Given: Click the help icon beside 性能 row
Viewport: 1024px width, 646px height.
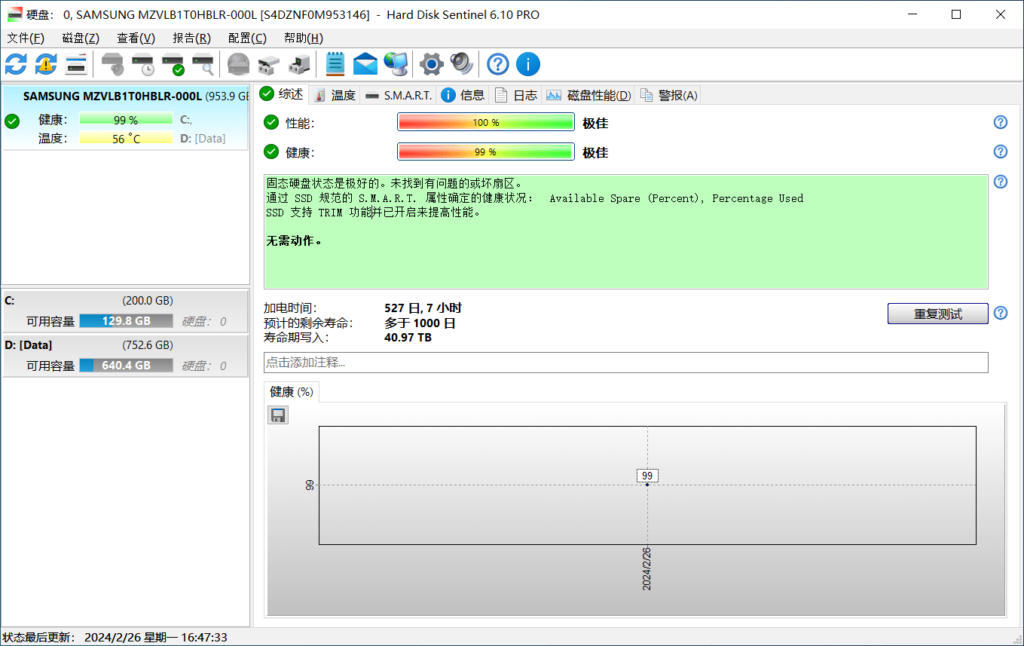Looking at the screenshot, I should click(1000, 122).
